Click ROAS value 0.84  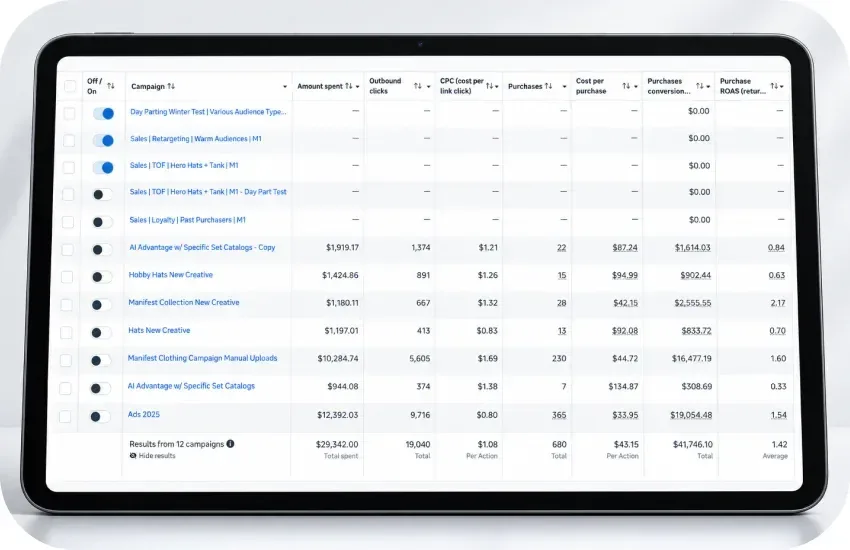[776, 248]
